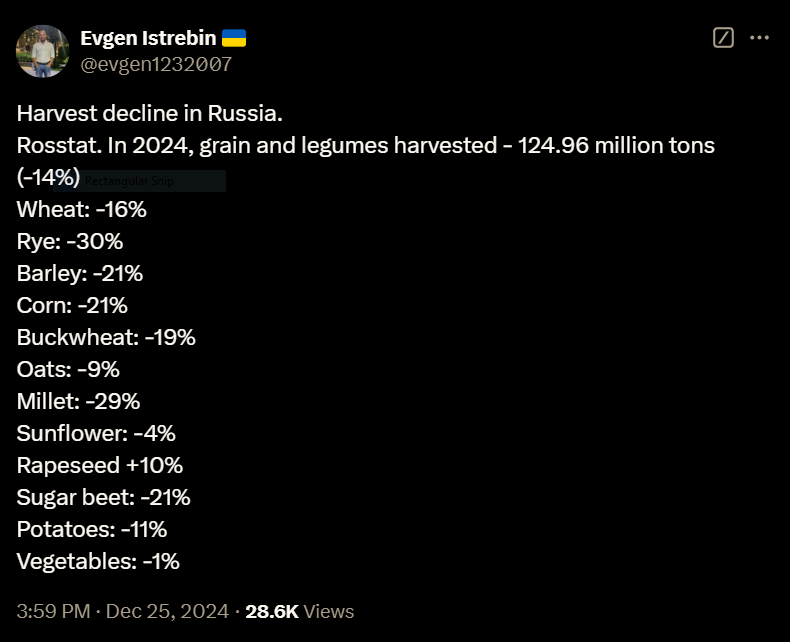The image size is (790, 642).
Task: Open the Evgen Istrebin display name link
Action: pyautogui.click(x=148, y=38)
